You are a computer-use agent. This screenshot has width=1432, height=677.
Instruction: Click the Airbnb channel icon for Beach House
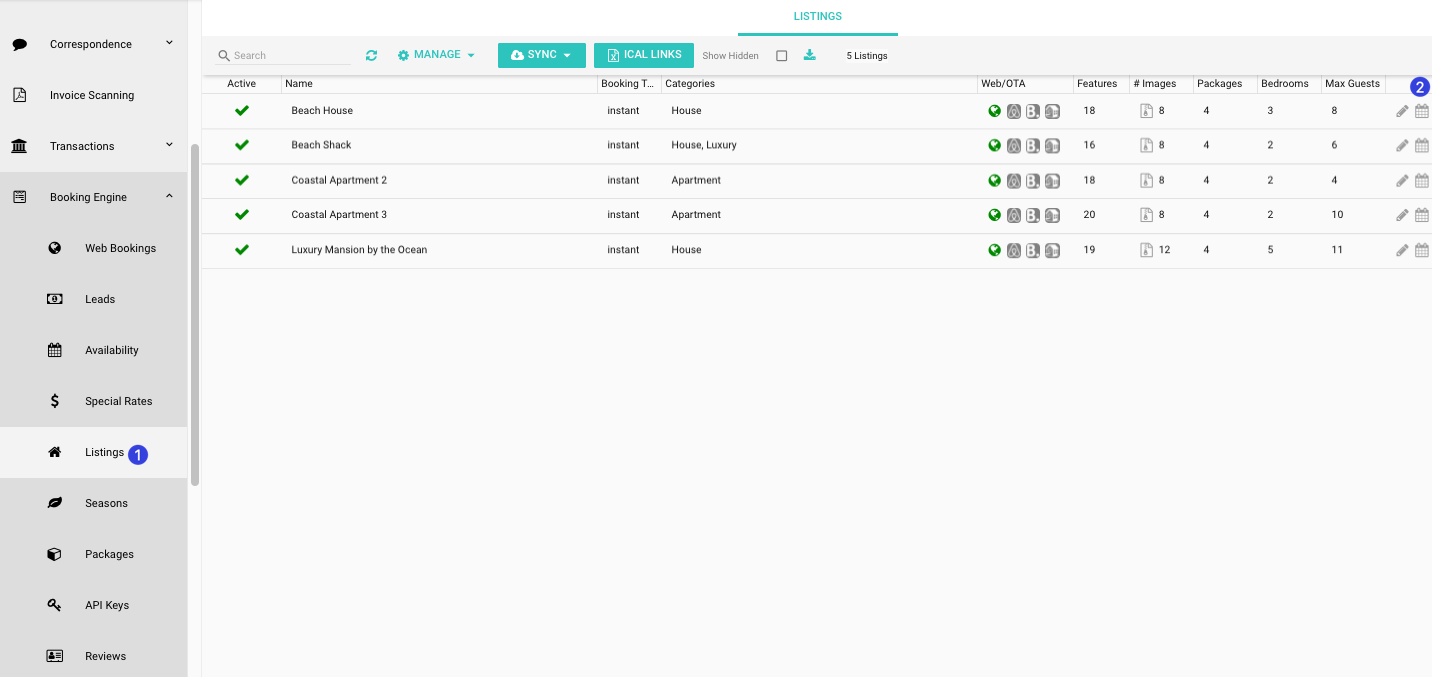coord(1013,111)
